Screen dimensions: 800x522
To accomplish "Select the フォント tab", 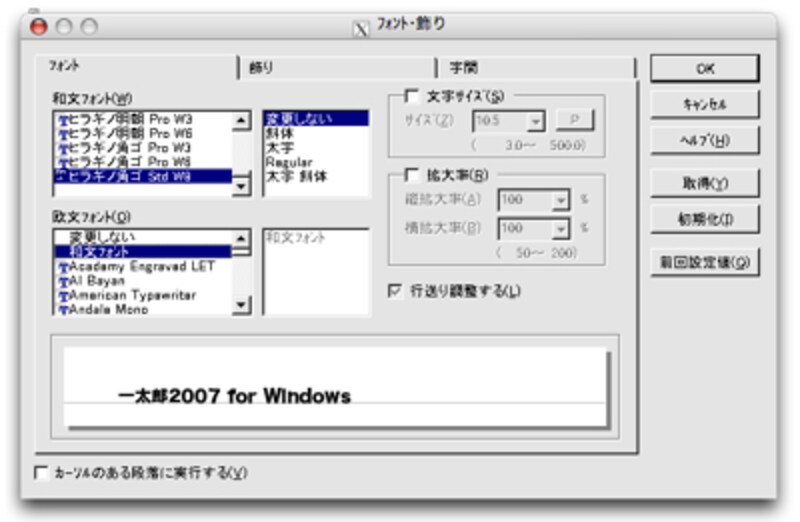I will pyautogui.click(x=136, y=67).
